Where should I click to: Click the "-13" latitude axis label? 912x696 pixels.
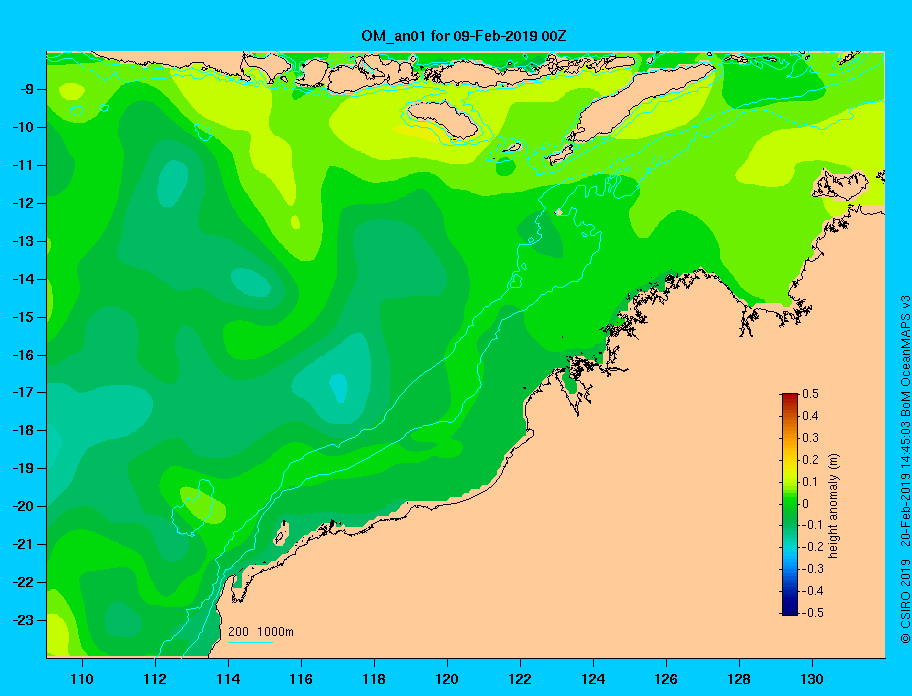(x=22, y=241)
